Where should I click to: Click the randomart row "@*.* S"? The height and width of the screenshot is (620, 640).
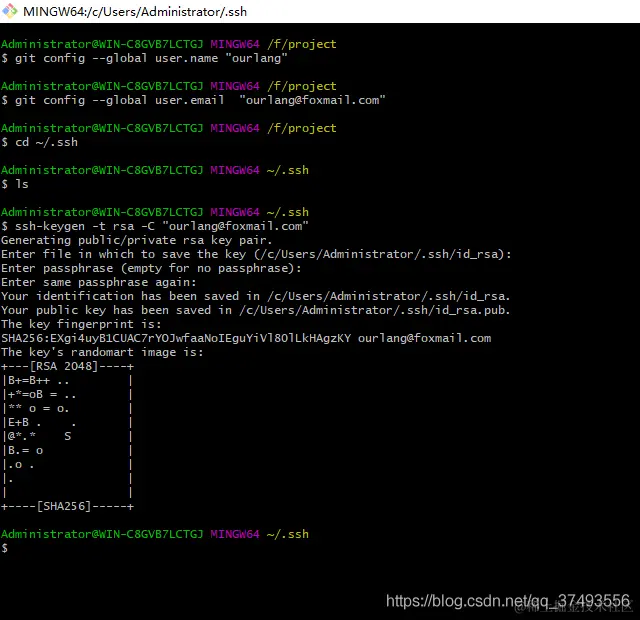click(x=67, y=436)
